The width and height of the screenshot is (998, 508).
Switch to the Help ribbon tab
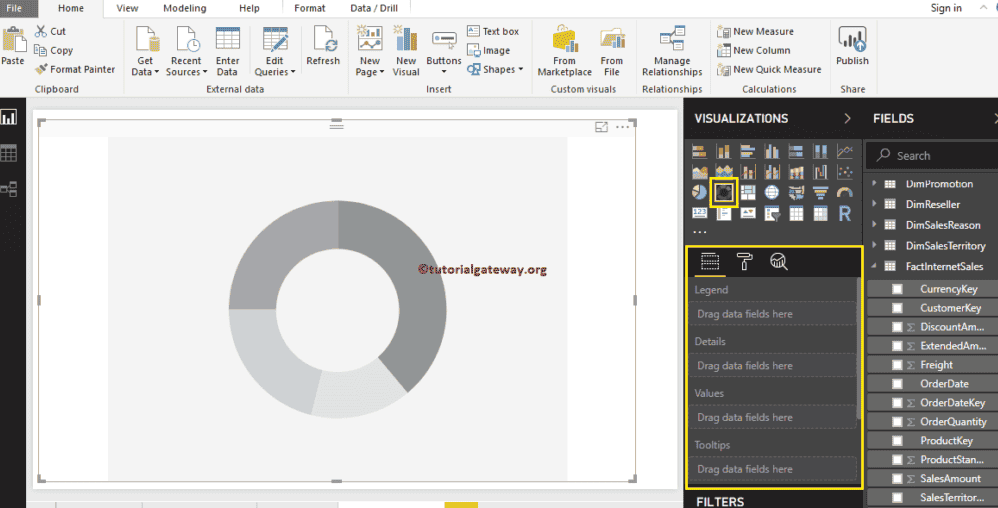pyautogui.click(x=249, y=8)
